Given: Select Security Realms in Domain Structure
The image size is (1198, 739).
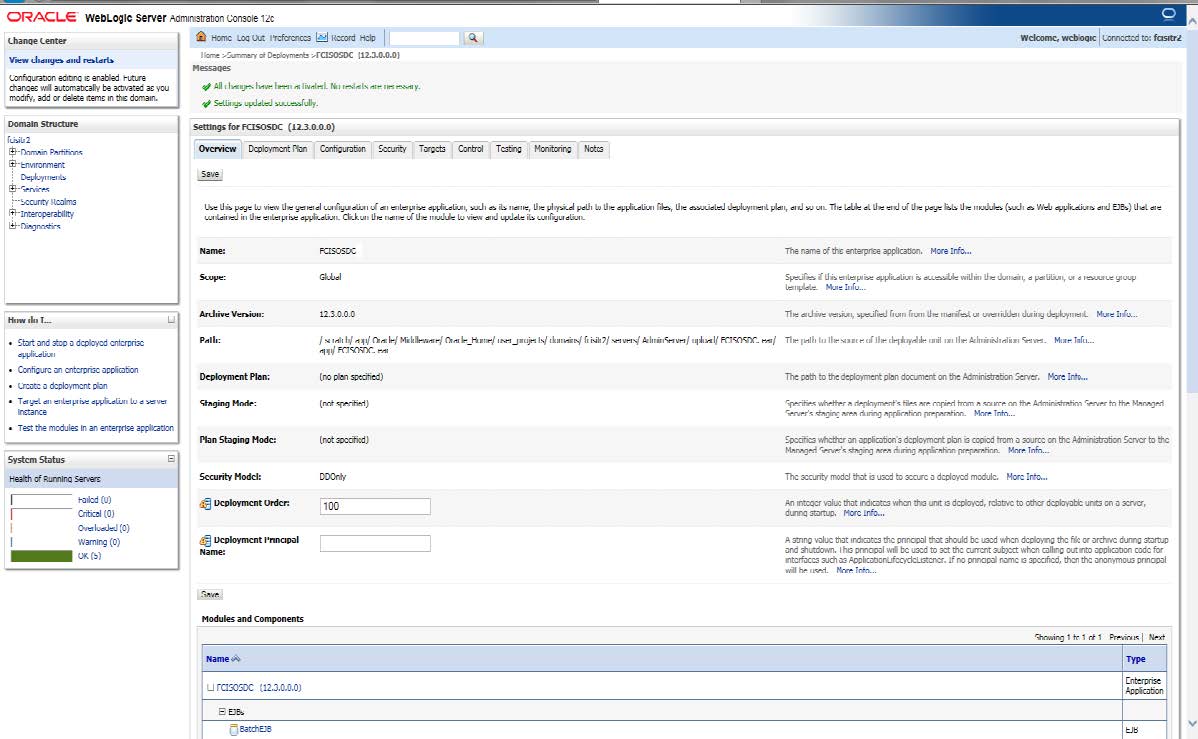Looking at the screenshot, I should coord(48,202).
